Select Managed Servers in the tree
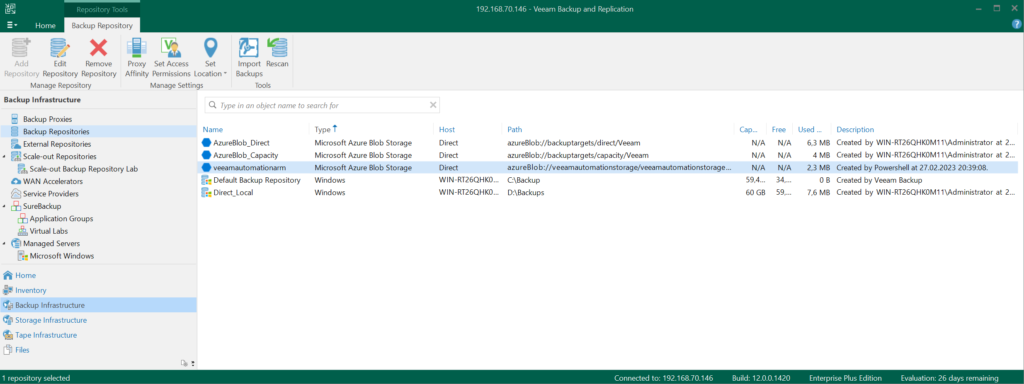Screen dimensions: 1024x384 click(x=51, y=243)
